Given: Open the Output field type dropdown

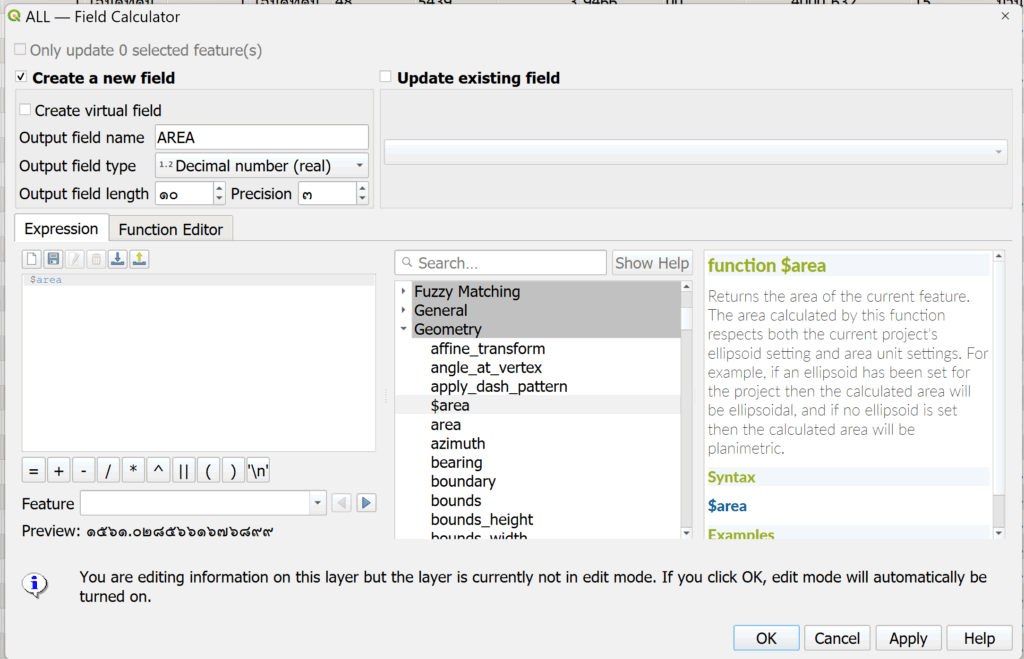Looking at the screenshot, I should coord(261,166).
